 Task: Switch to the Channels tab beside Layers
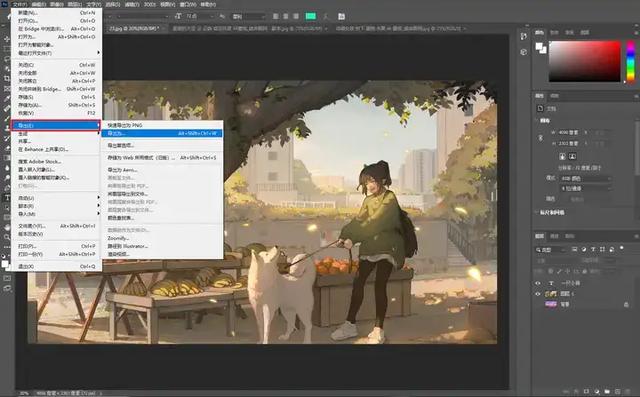point(554,236)
